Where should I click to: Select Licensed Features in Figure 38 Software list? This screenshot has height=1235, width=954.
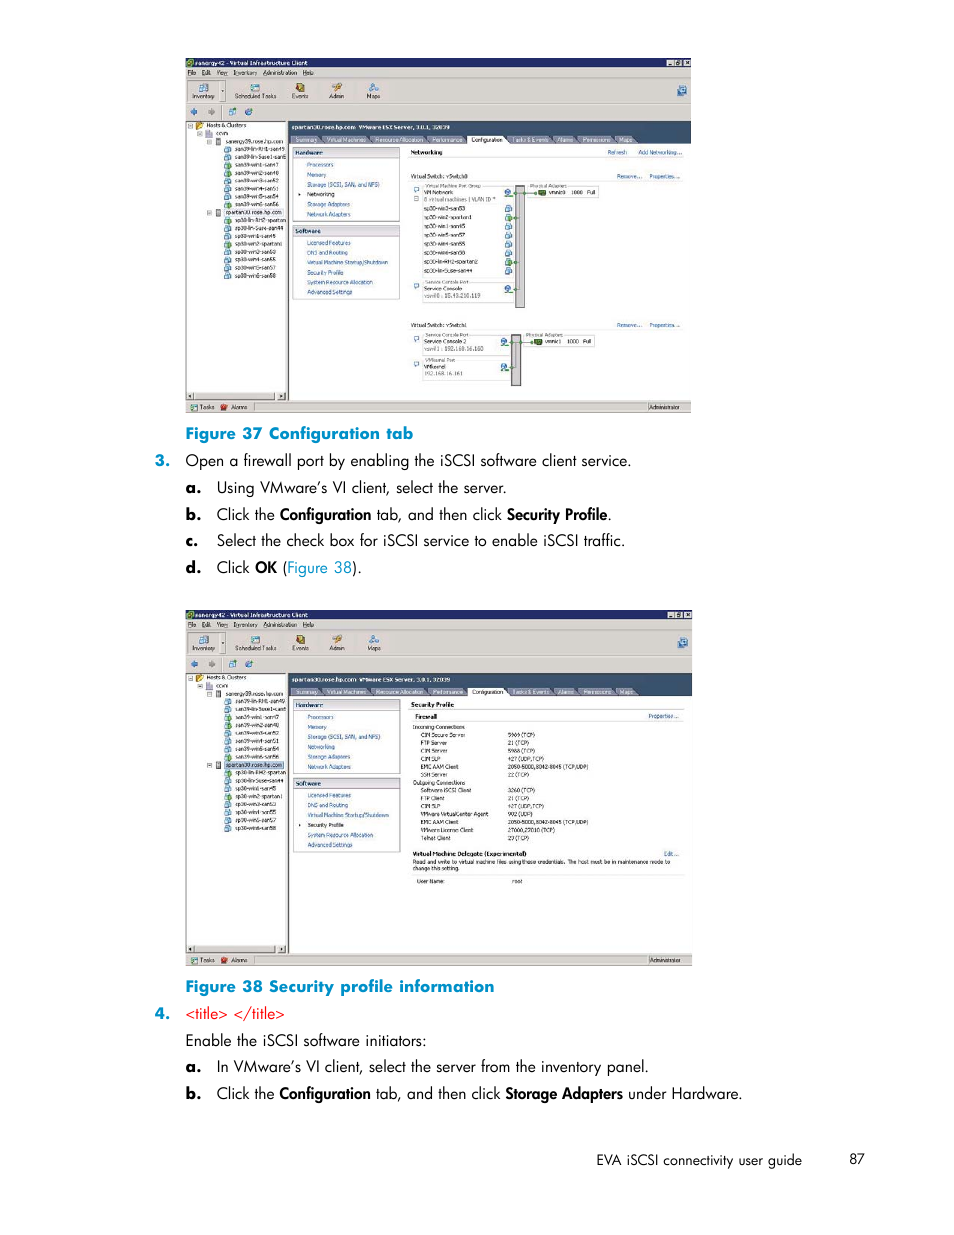tap(329, 796)
